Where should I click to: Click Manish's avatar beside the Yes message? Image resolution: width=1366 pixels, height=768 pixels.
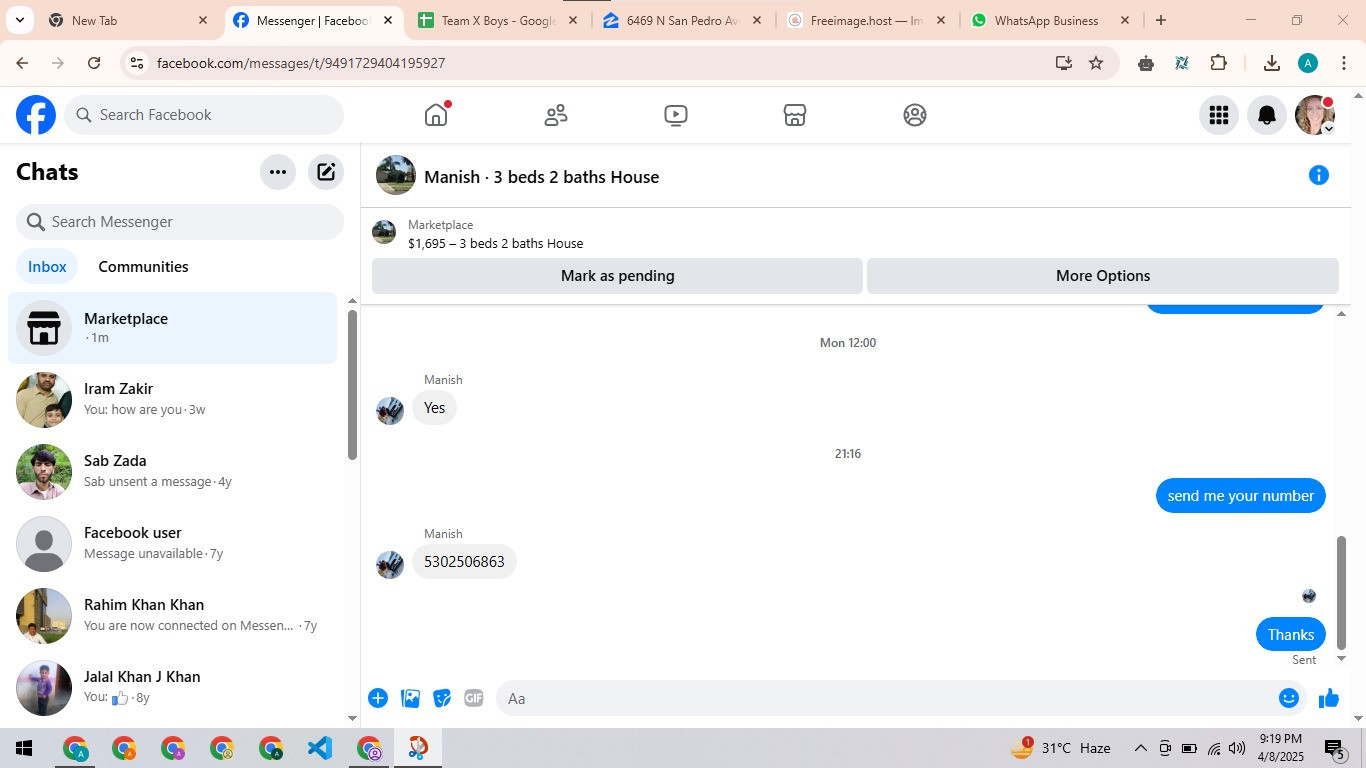390,411
